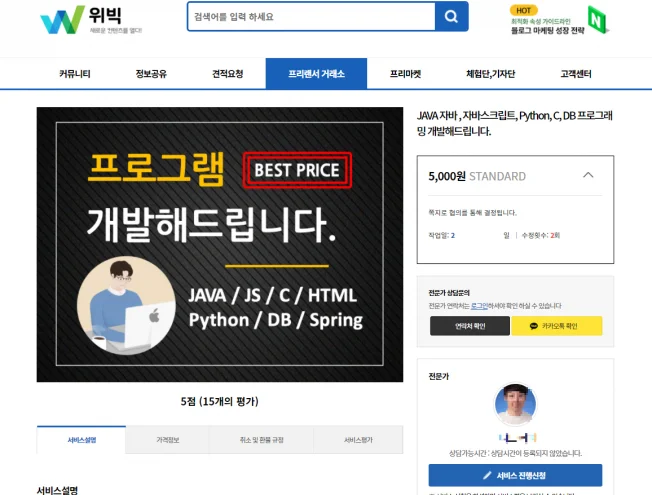Collapse the 5,000원 STANDARD price panel
Screen dimensions: 652x495
coord(588,175)
